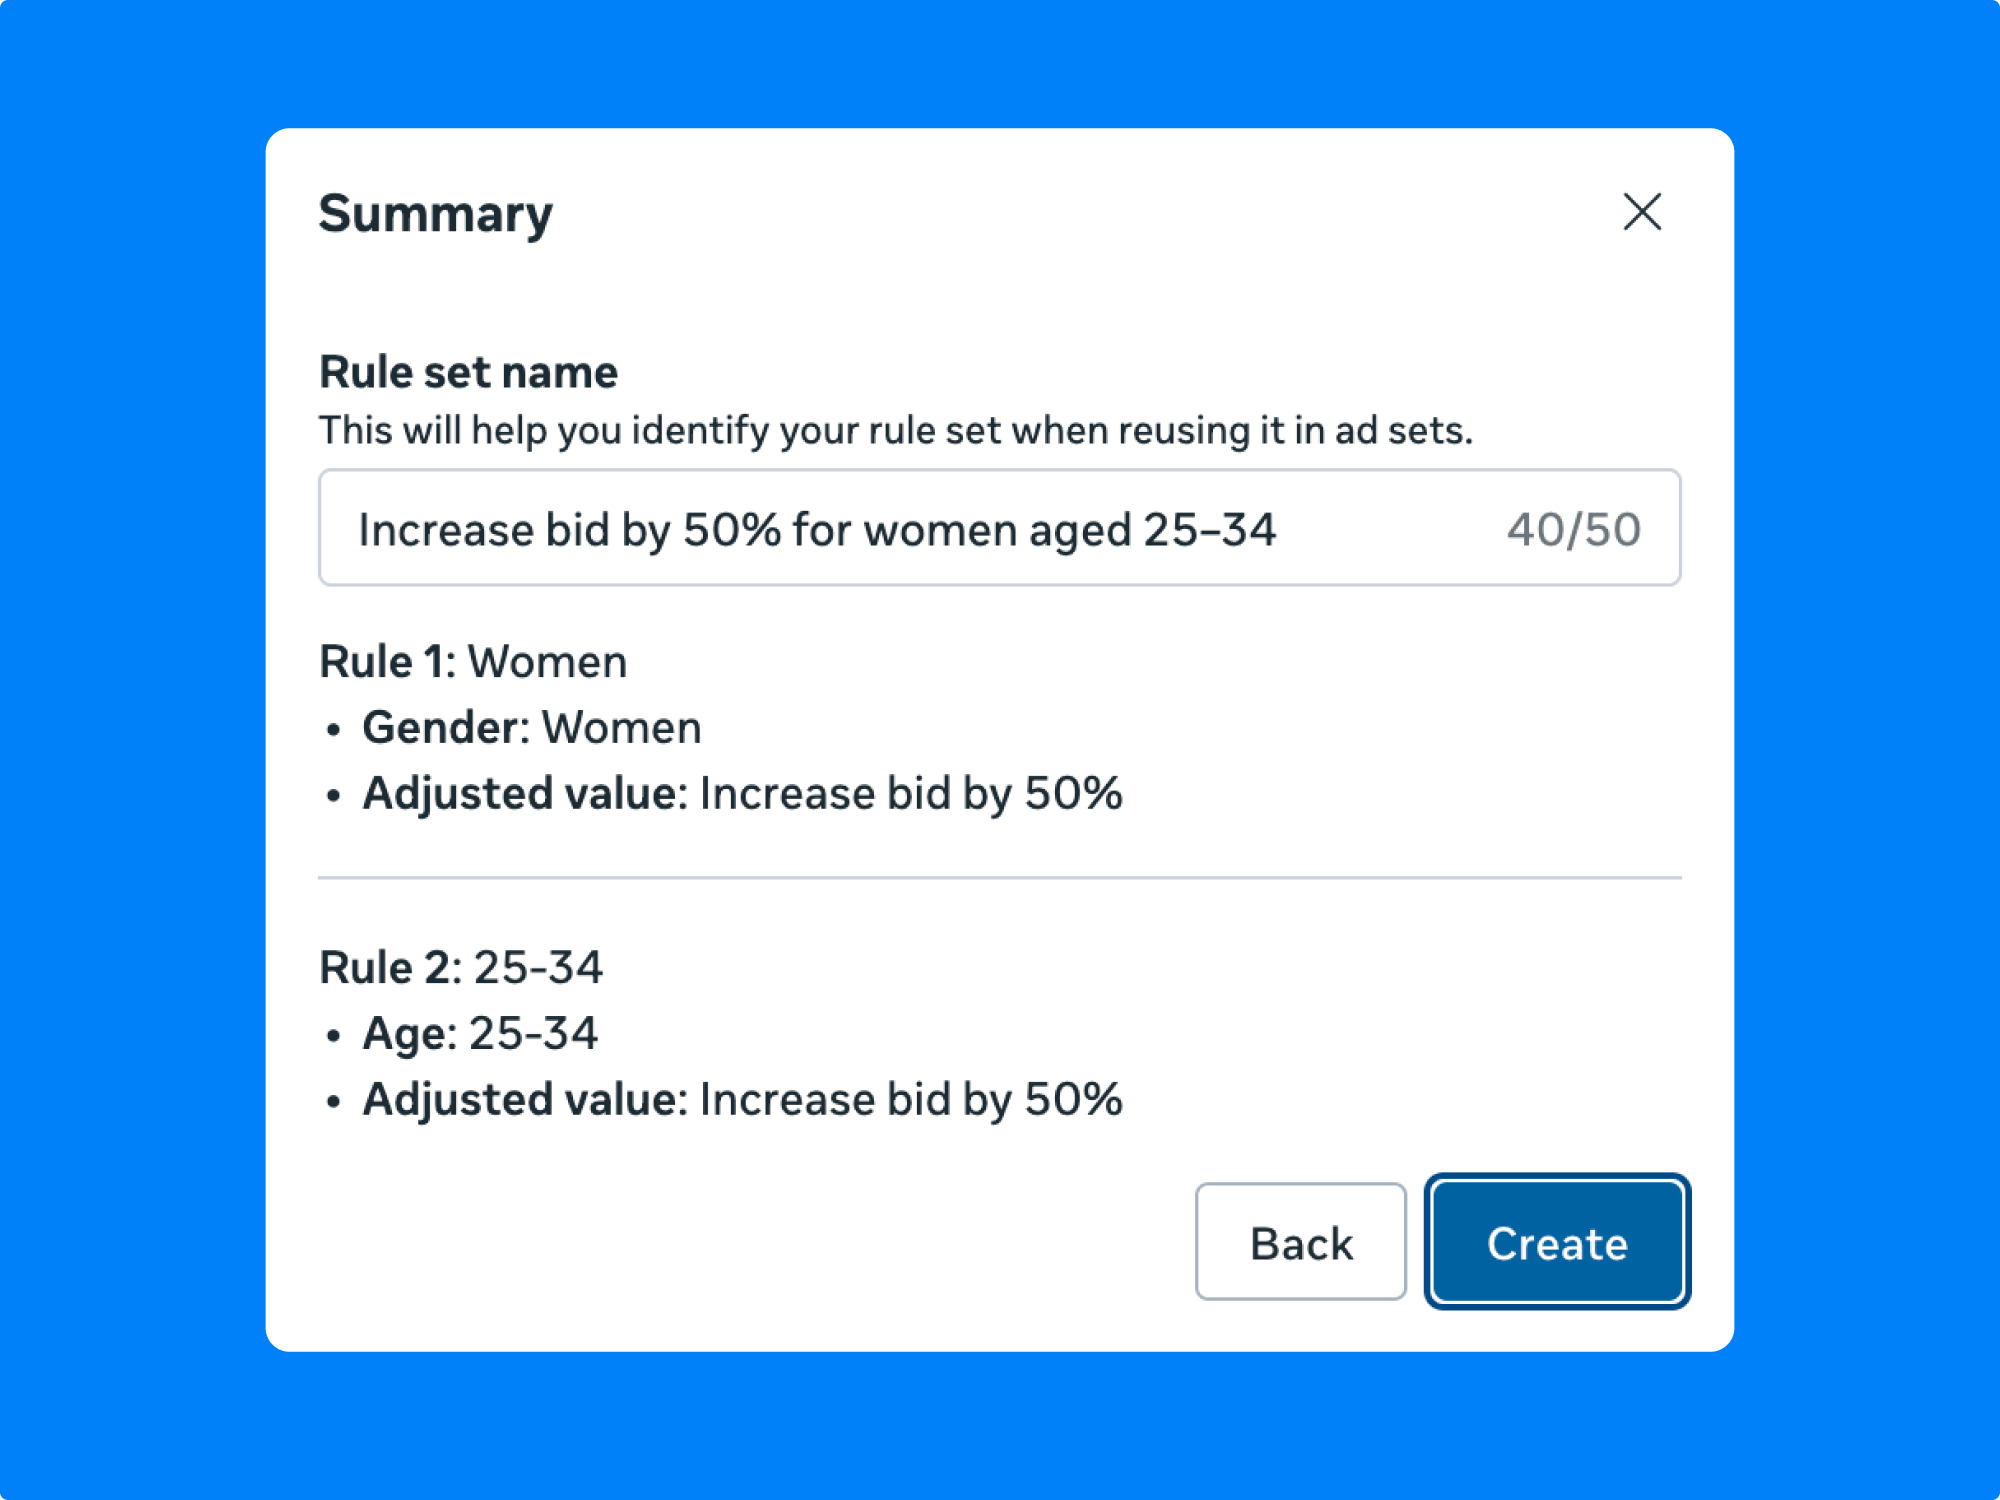Click the Gender: Women bullet item
This screenshot has width=2000, height=1500.
(x=531, y=727)
